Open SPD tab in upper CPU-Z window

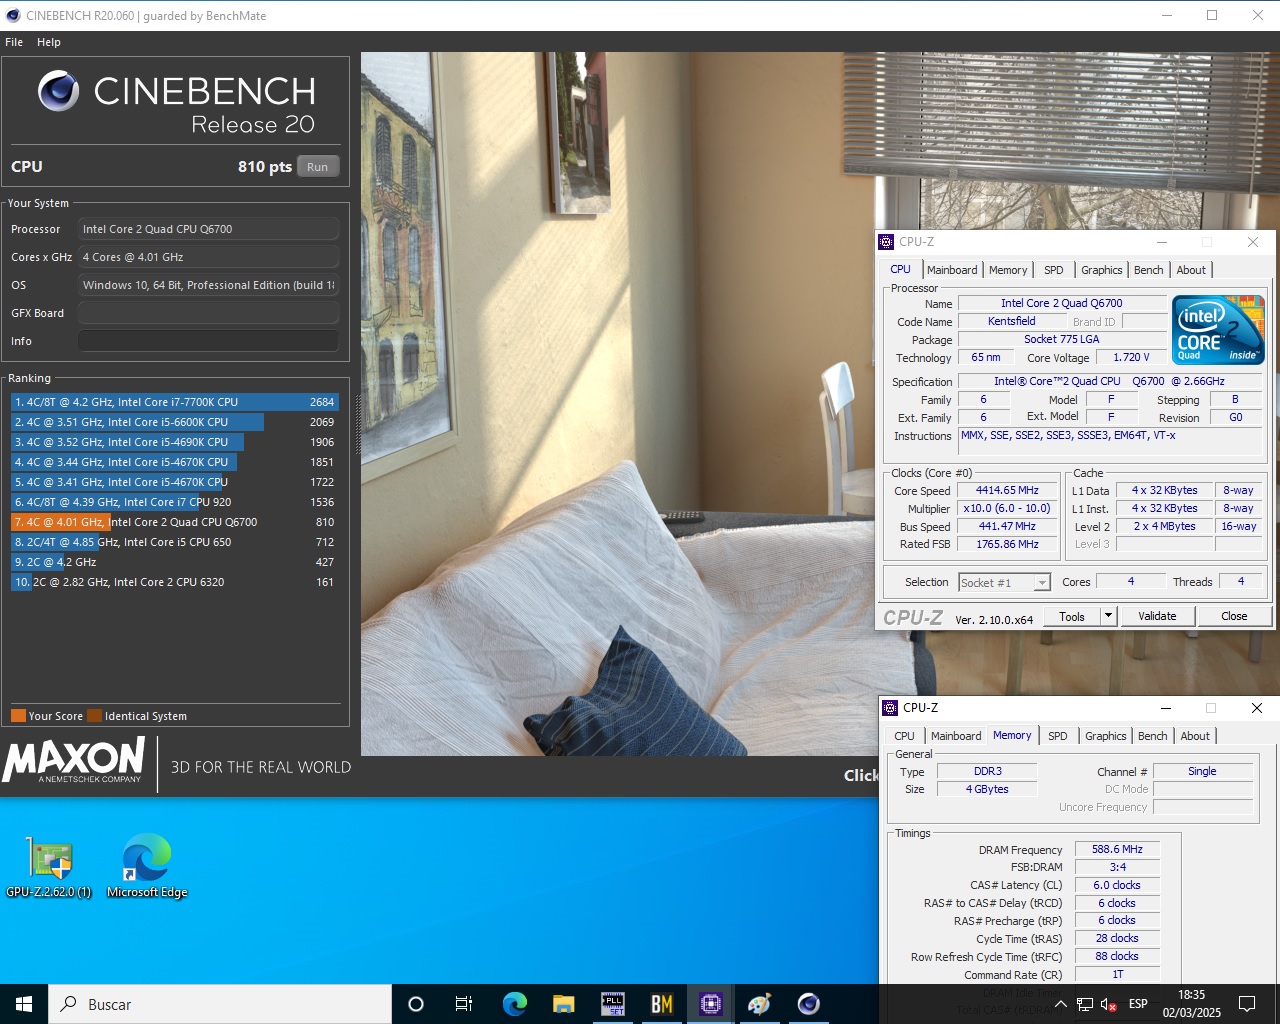coord(1054,270)
